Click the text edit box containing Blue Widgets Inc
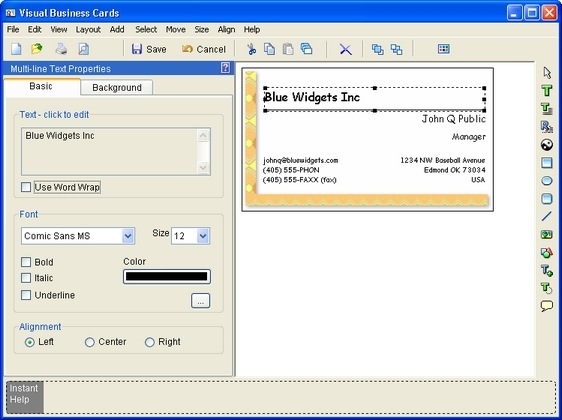The width and height of the screenshot is (562, 420). pyautogui.click(x=115, y=151)
